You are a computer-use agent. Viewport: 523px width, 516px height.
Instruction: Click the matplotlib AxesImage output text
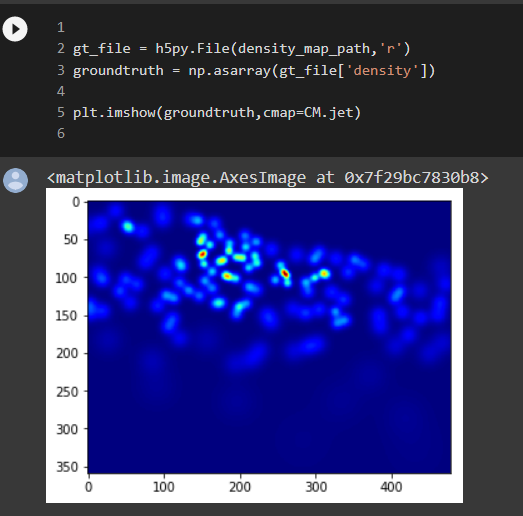point(268,177)
